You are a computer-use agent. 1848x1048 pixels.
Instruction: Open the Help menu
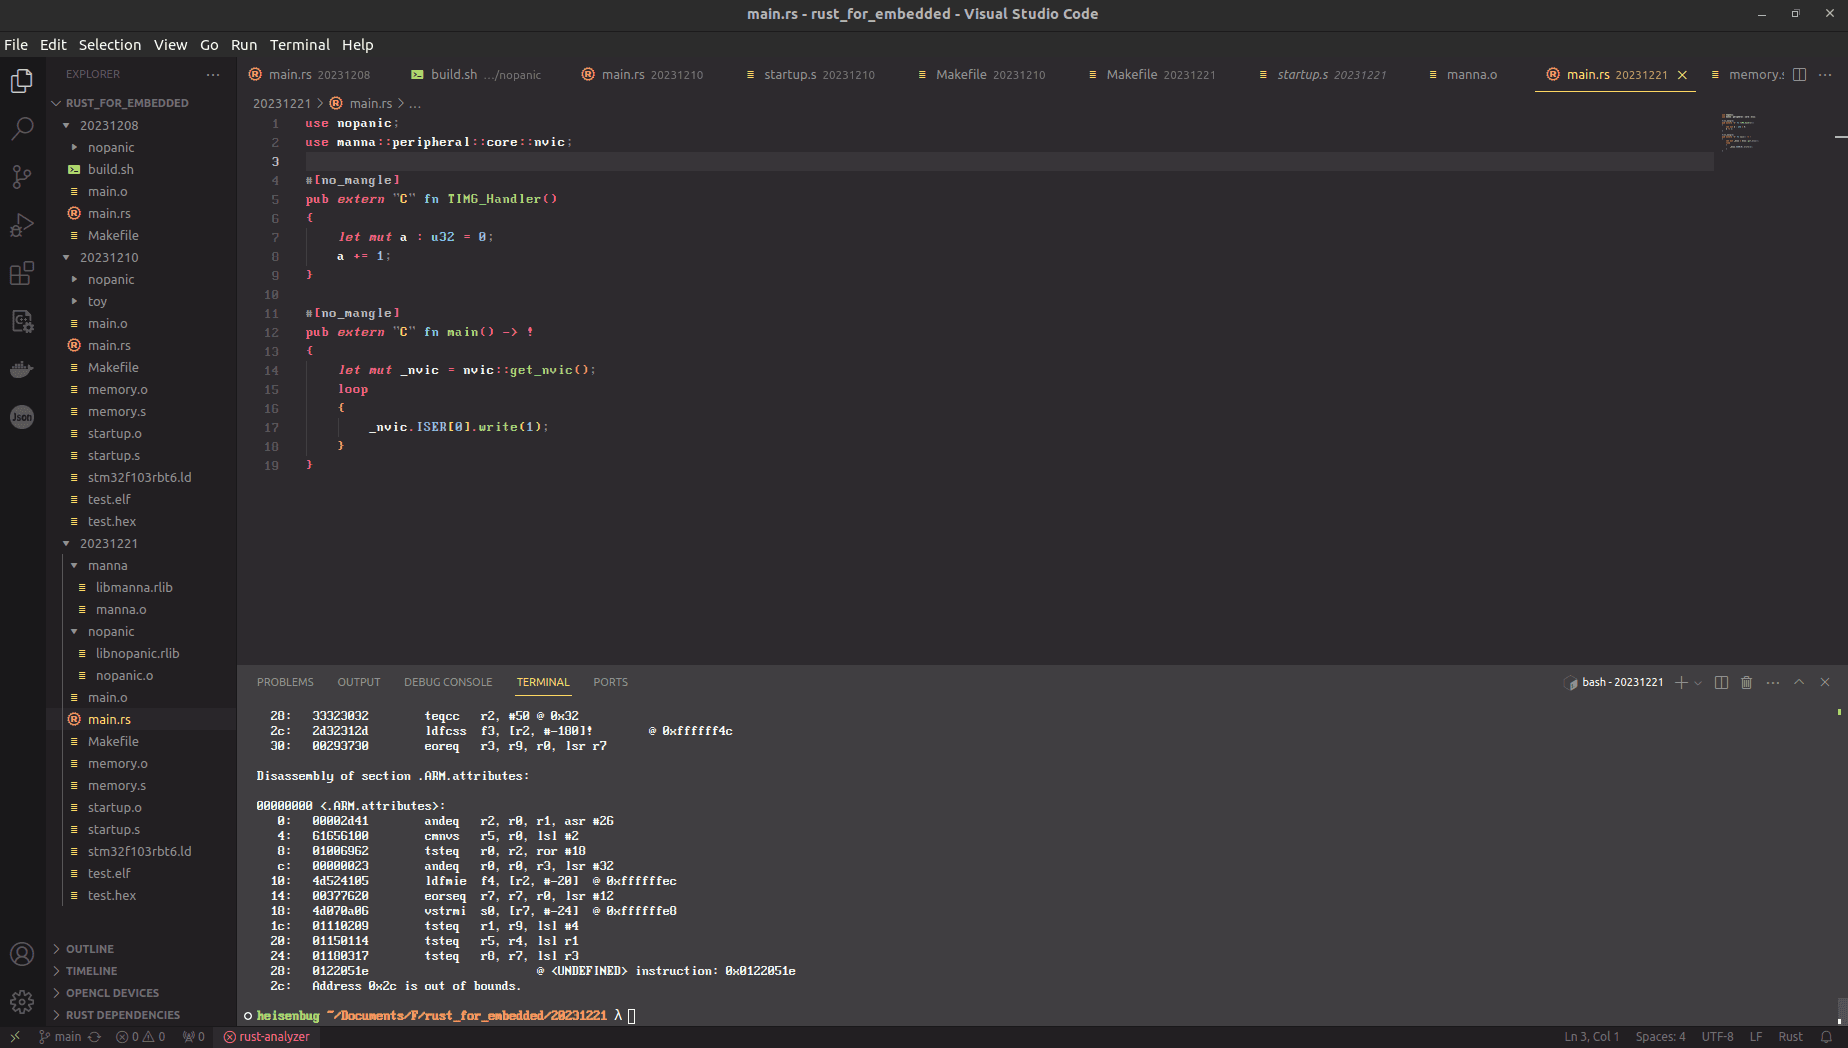(357, 45)
